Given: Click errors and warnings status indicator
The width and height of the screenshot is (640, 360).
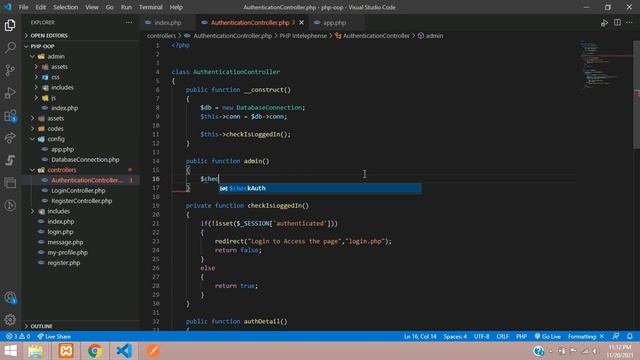Looking at the screenshot, I should click(x=18, y=336).
